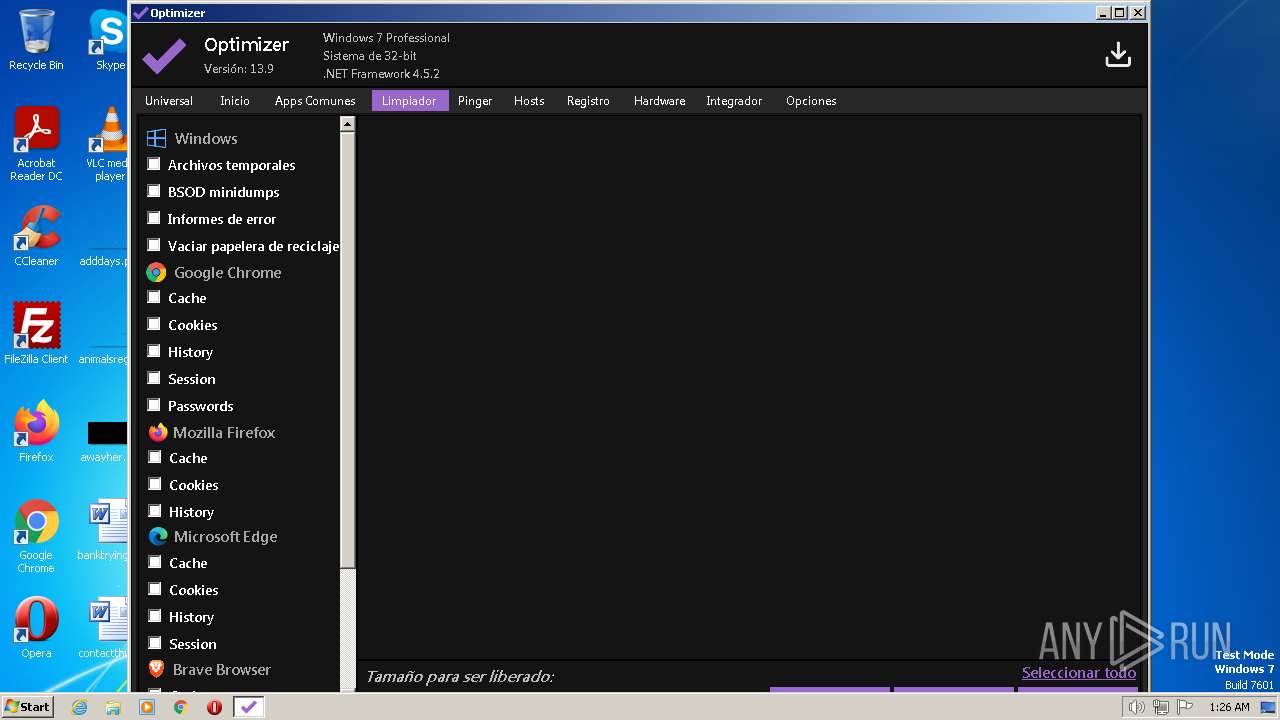Check Microsoft Edge History checkbox
This screenshot has height=720, width=1280.
point(154,616)
